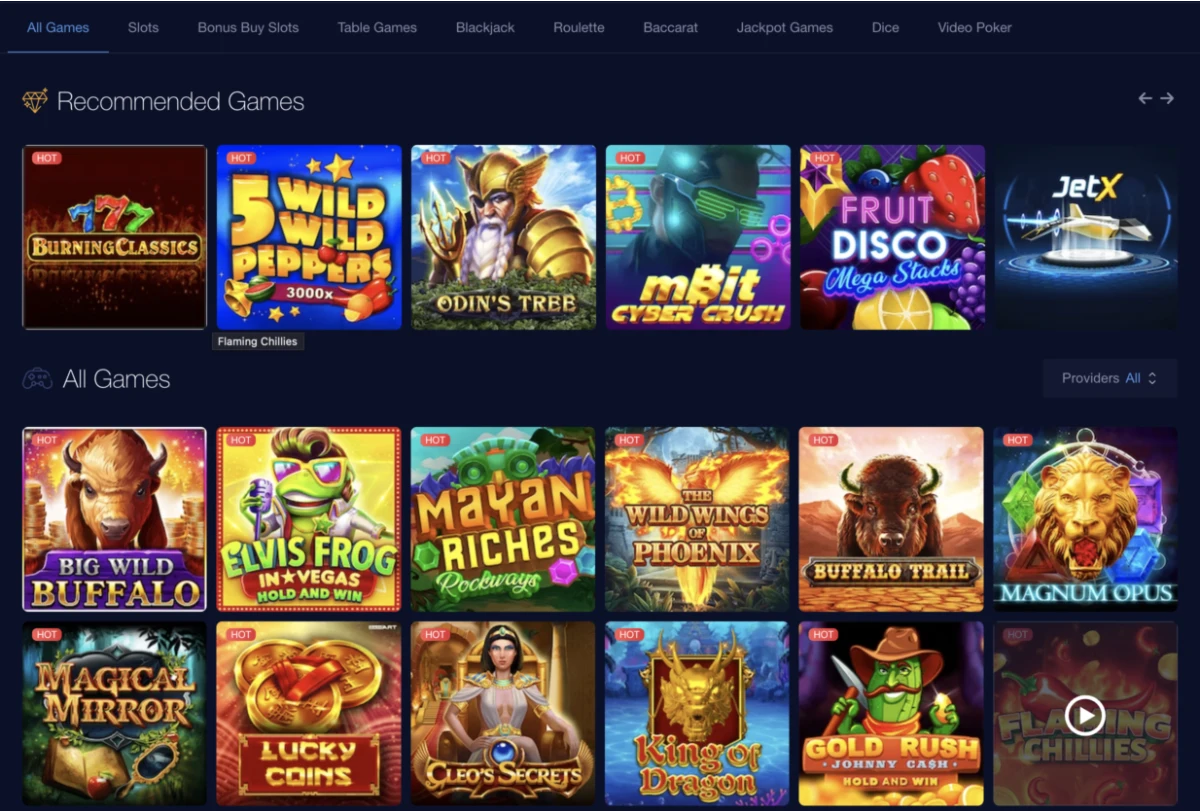Switch to the Slots tab
The height and width of the screenshot is (811, 1200).
tap(143, 27)
